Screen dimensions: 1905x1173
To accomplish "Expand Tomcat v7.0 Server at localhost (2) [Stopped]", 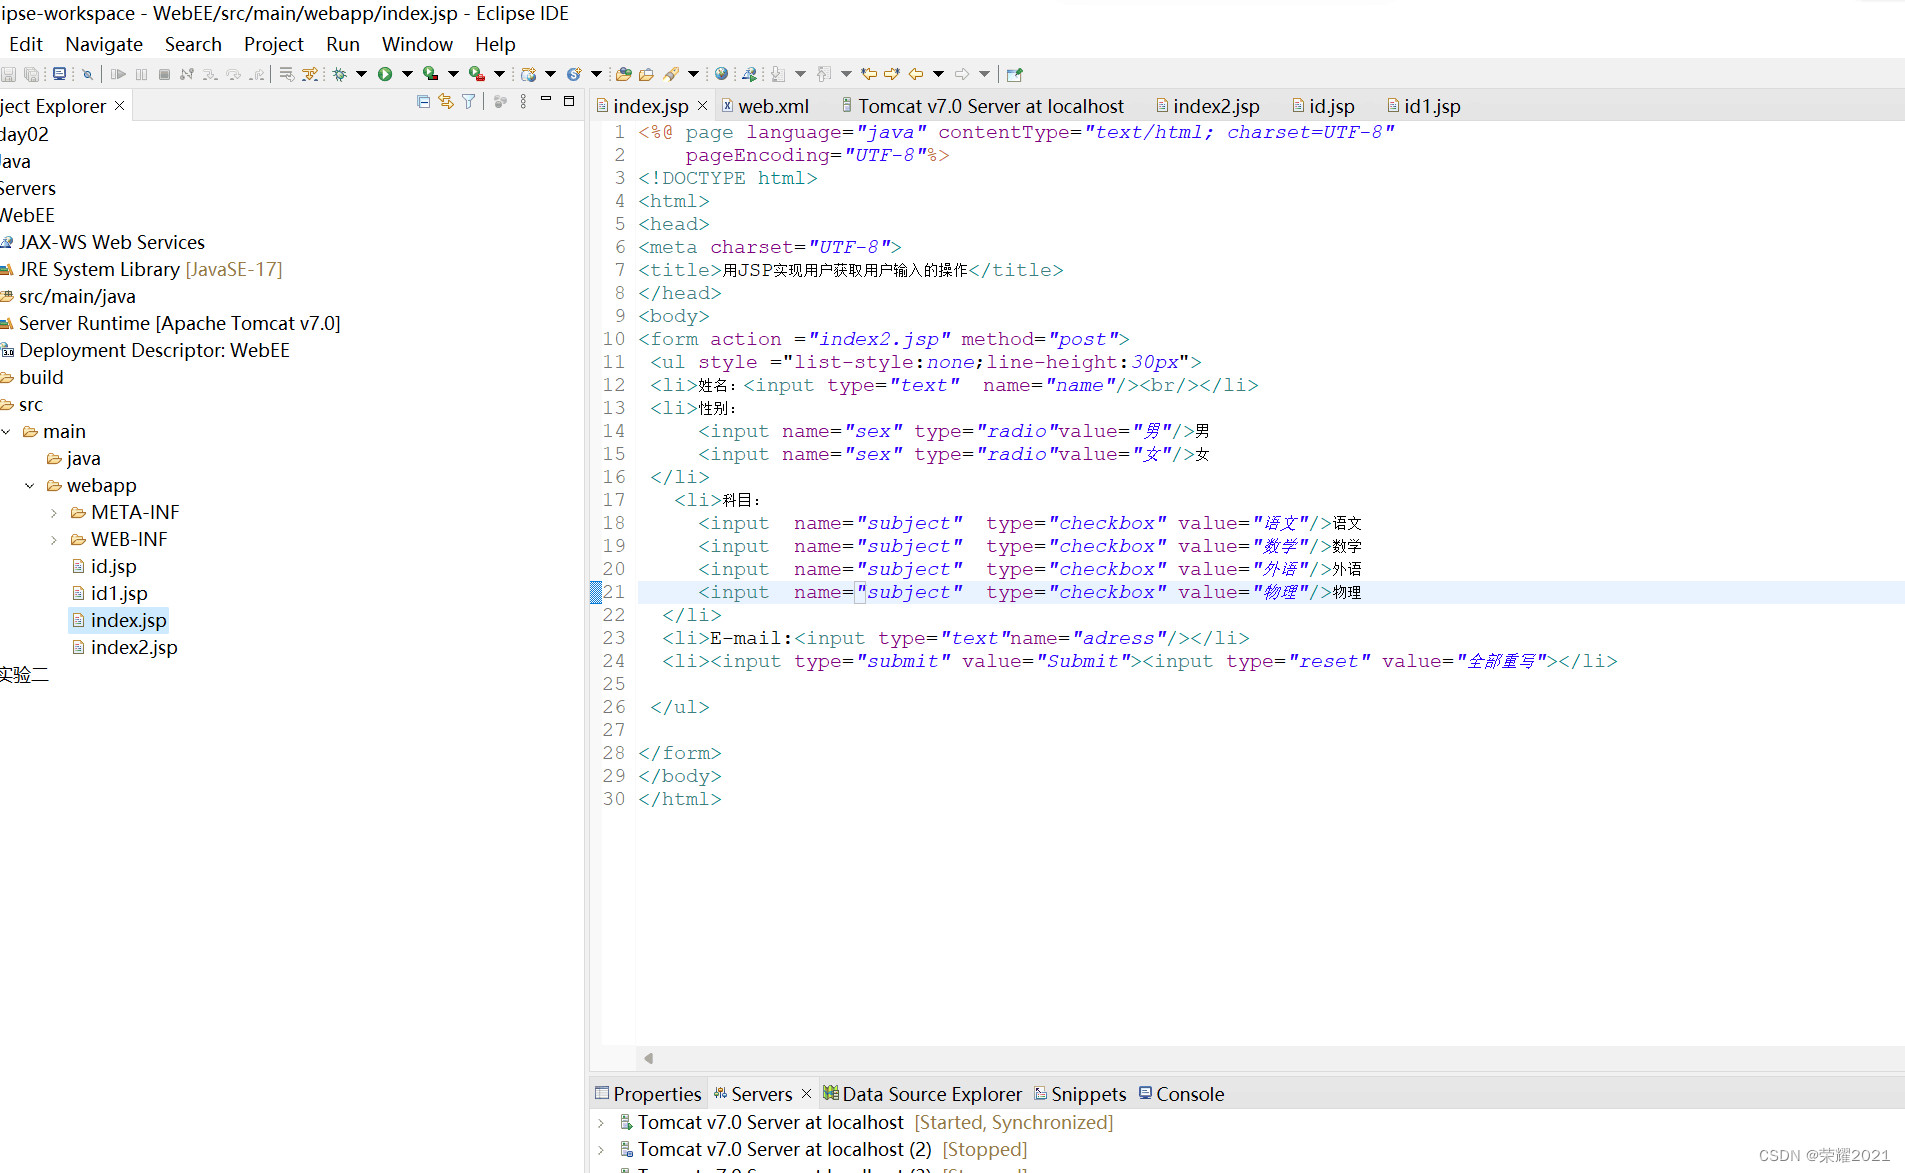I will click(x=601, y=1150).
